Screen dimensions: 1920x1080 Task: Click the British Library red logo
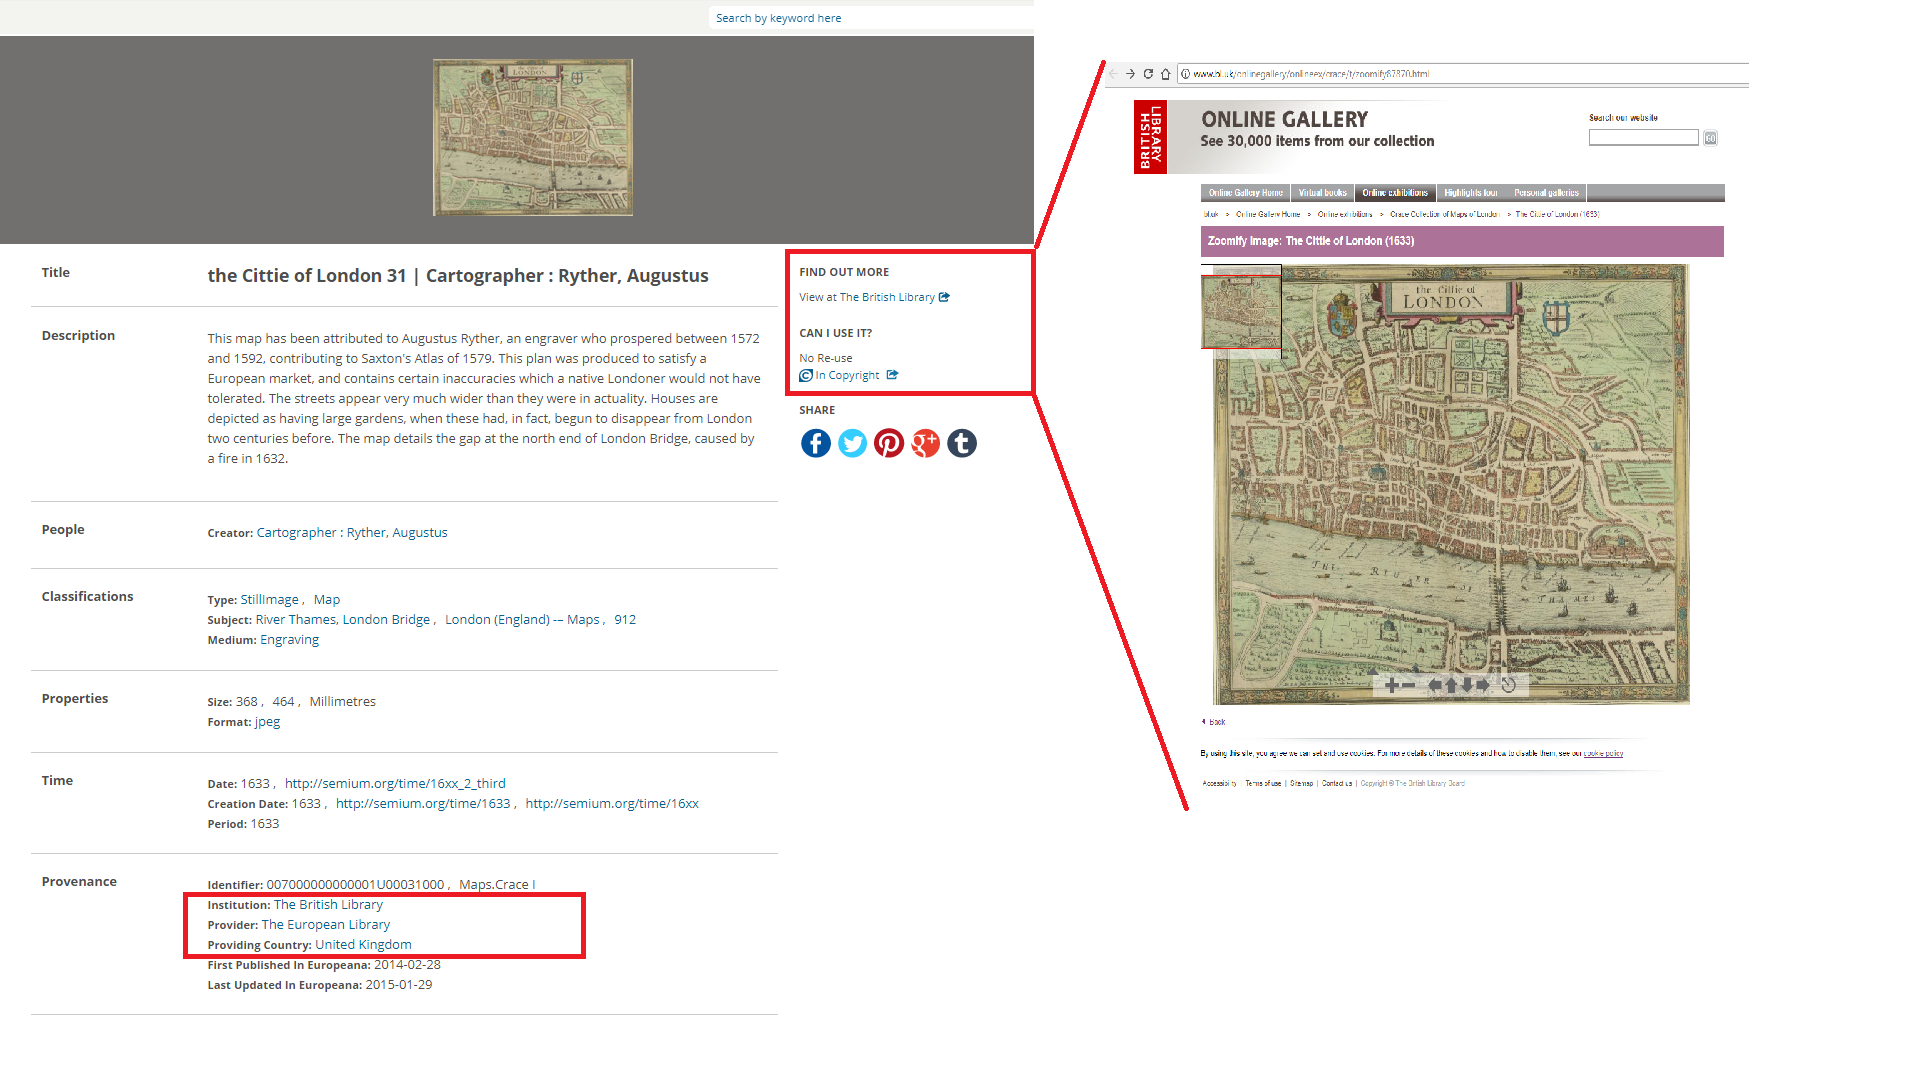tap(1150, 137)
